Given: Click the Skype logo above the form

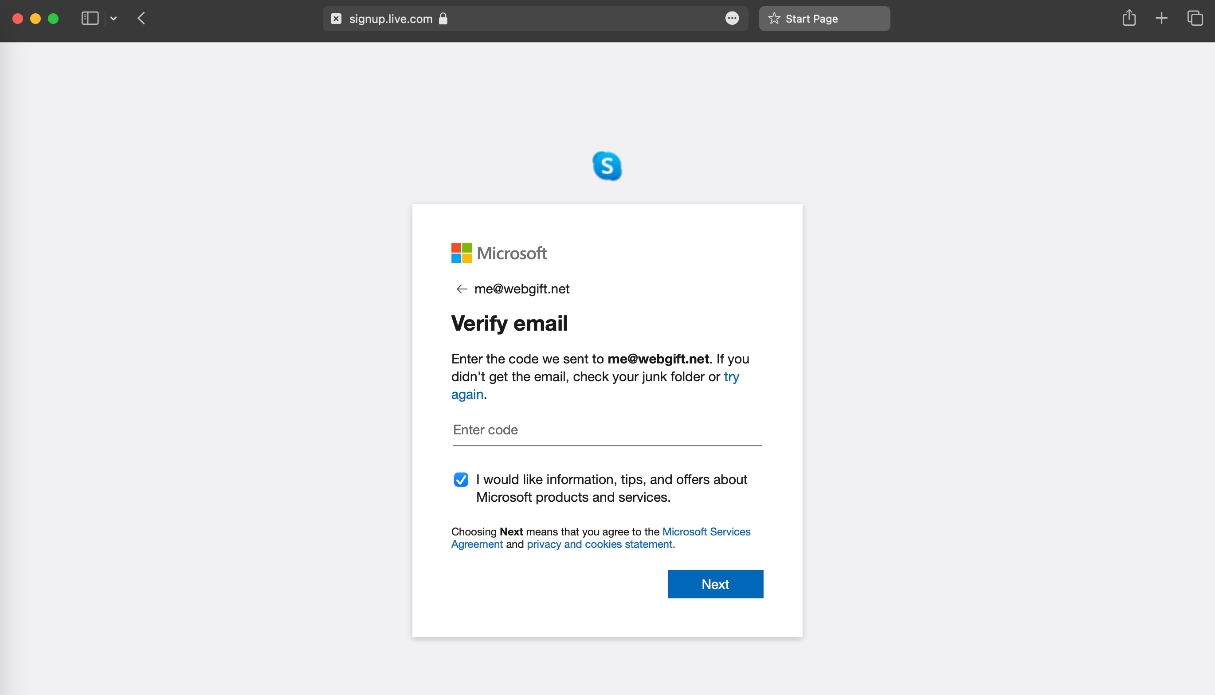Looking at the screenshot, I should [x=607, y=166].
